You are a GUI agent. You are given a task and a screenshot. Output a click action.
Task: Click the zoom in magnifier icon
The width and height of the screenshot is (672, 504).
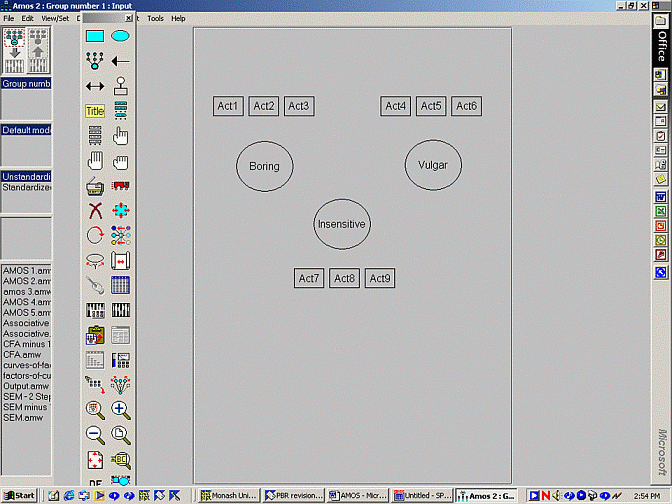click(120, 409)
